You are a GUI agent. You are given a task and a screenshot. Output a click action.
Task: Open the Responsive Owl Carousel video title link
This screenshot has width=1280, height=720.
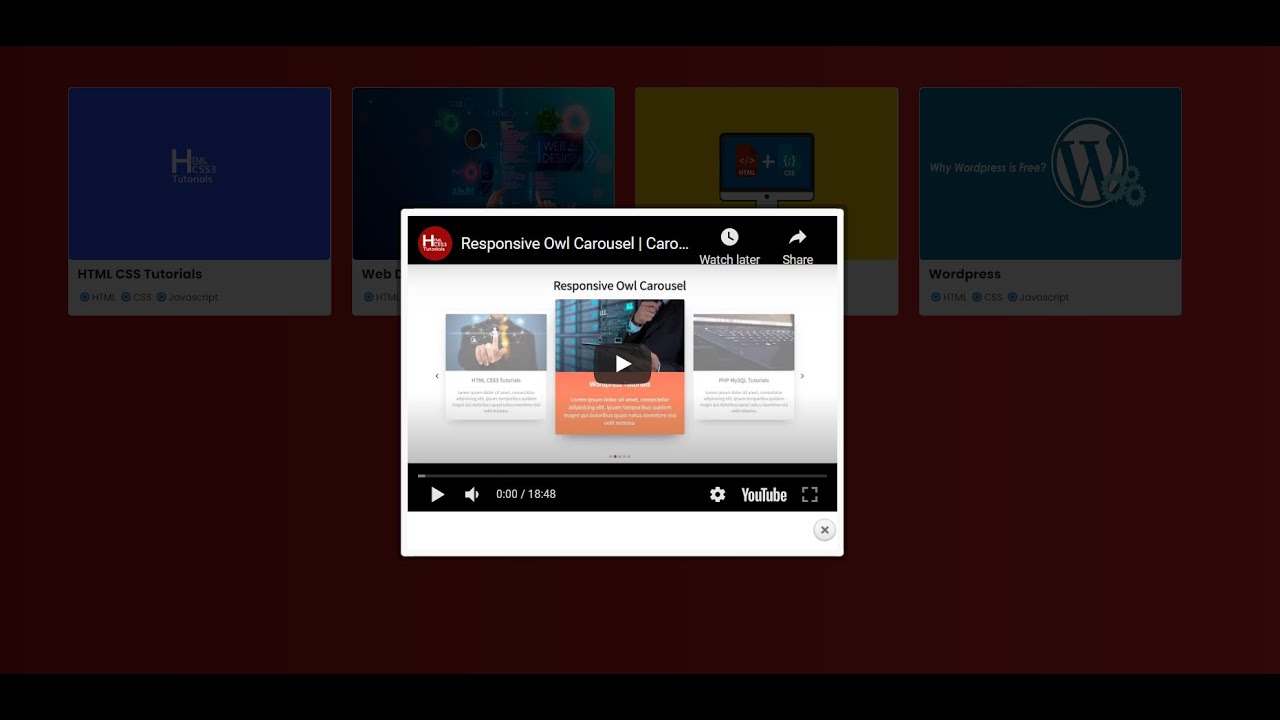(x=575, y=243)
